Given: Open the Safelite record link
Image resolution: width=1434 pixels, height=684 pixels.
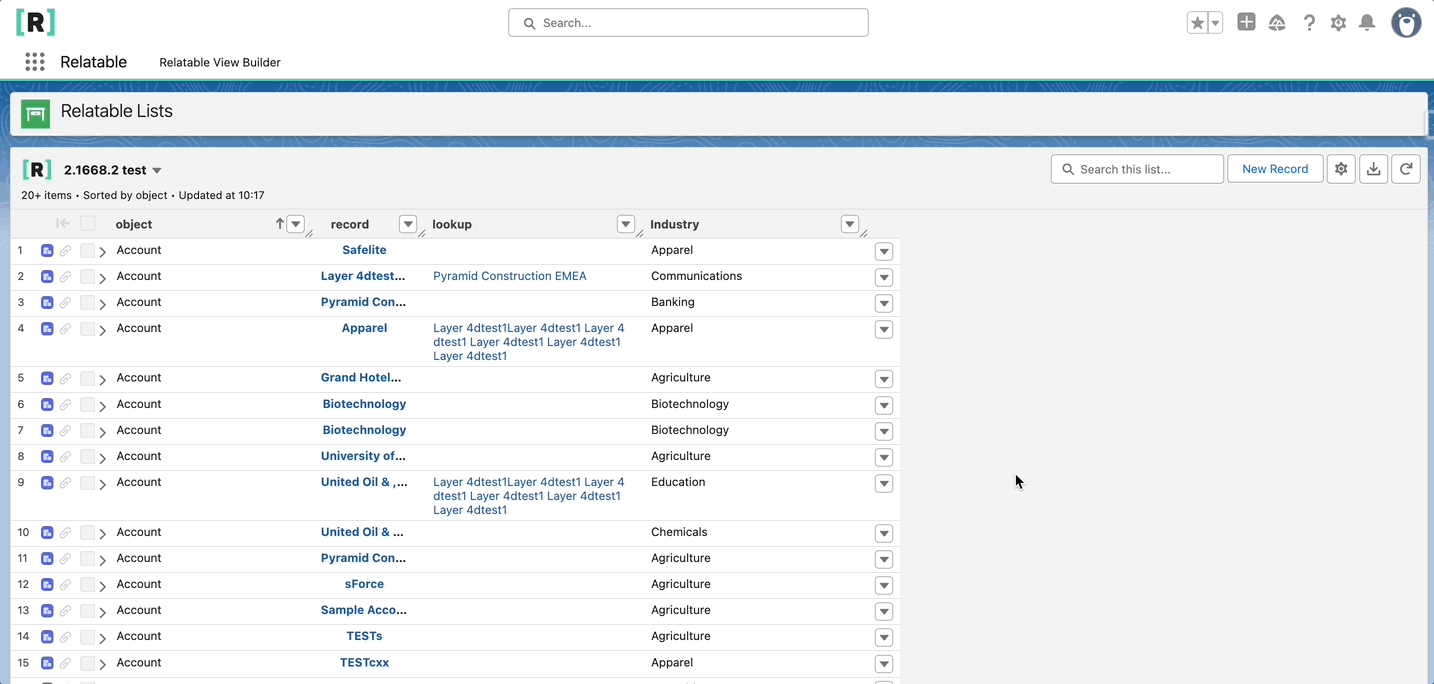Looking at the screenshot, I should (x=364, y=250).
